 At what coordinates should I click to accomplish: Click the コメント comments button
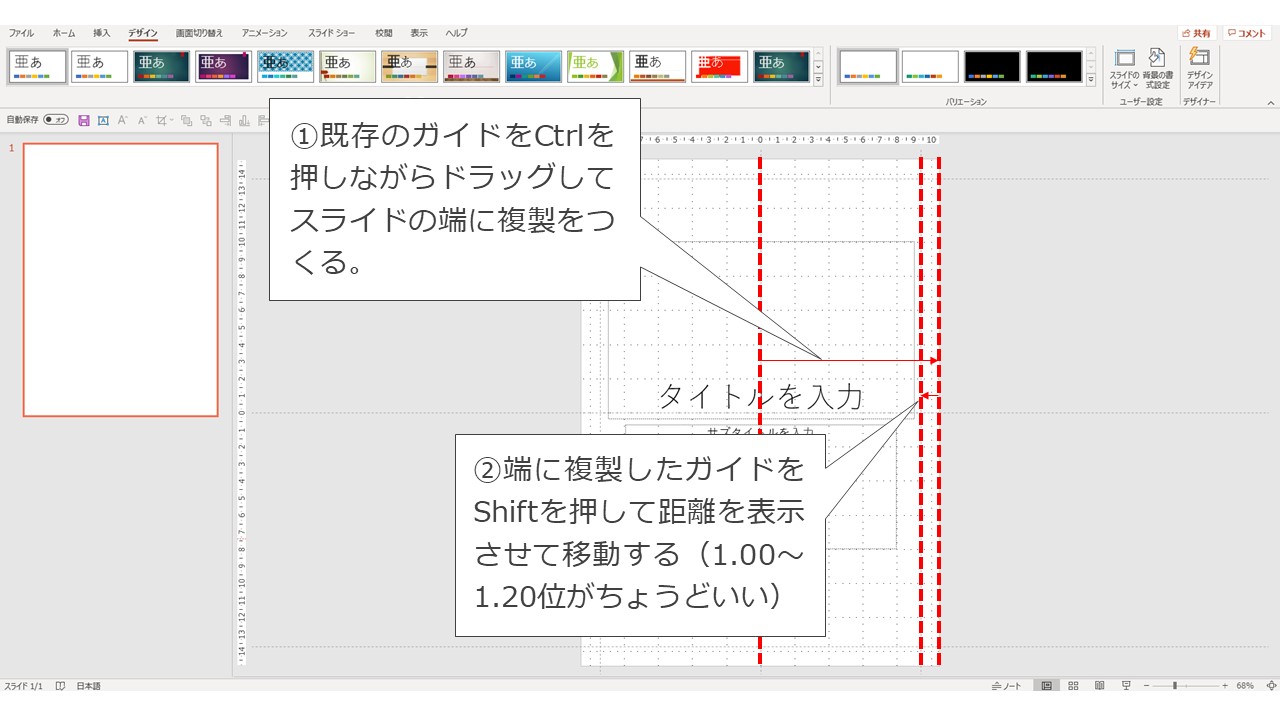click(1247, 33)
